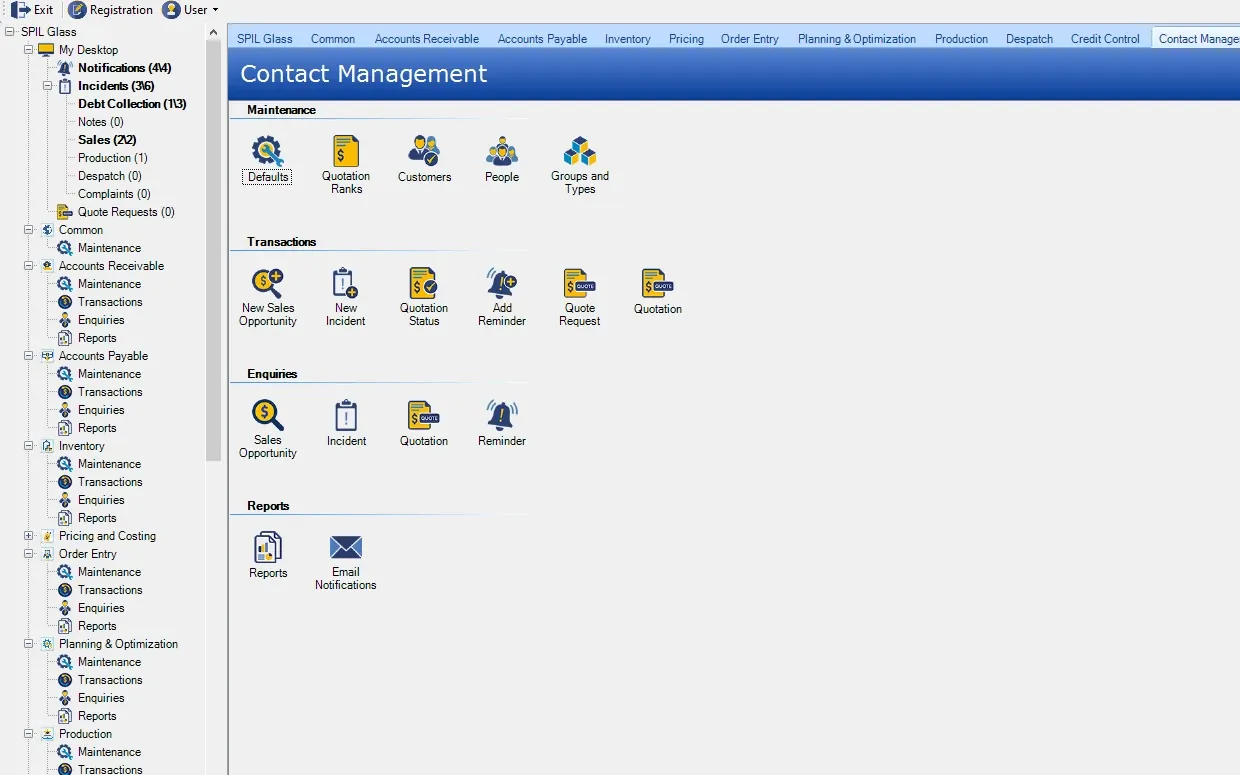Viewport: 1240px width, 775px height.
Task: Select Complaints (0) in the tree
Action: click(114, 194)
